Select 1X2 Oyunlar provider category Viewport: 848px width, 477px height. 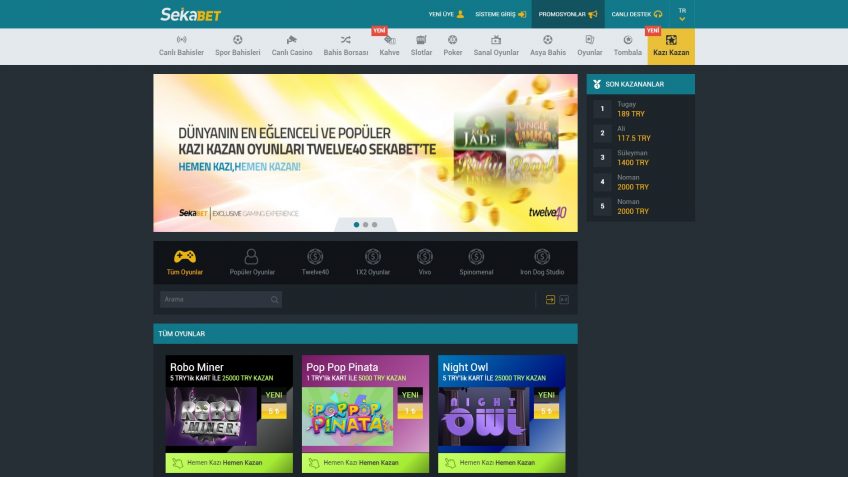point(373,262)
